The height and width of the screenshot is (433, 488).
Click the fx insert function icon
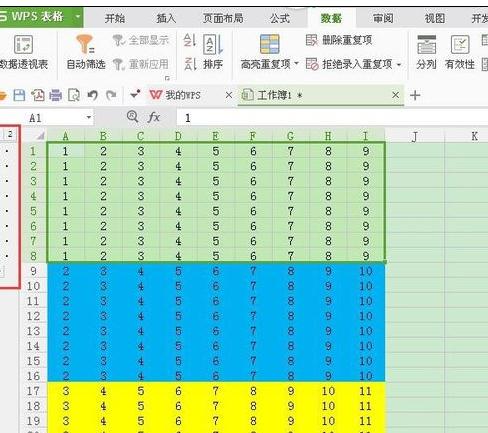click(154, 117)
